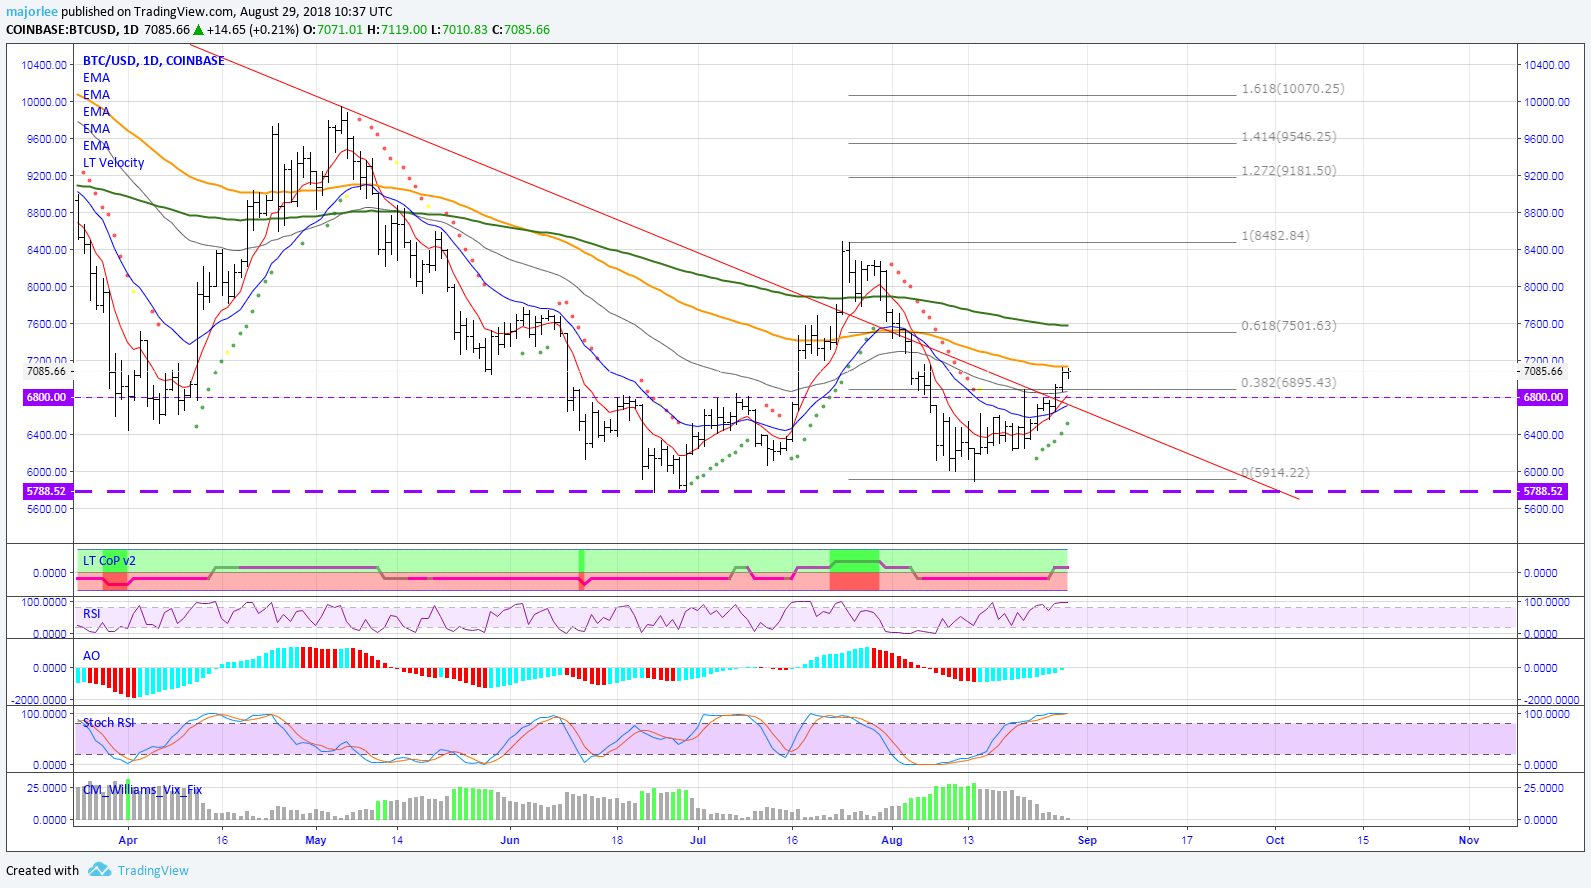Select the RSI indicator pane label

pyautogui.click(x=92, y=614)
